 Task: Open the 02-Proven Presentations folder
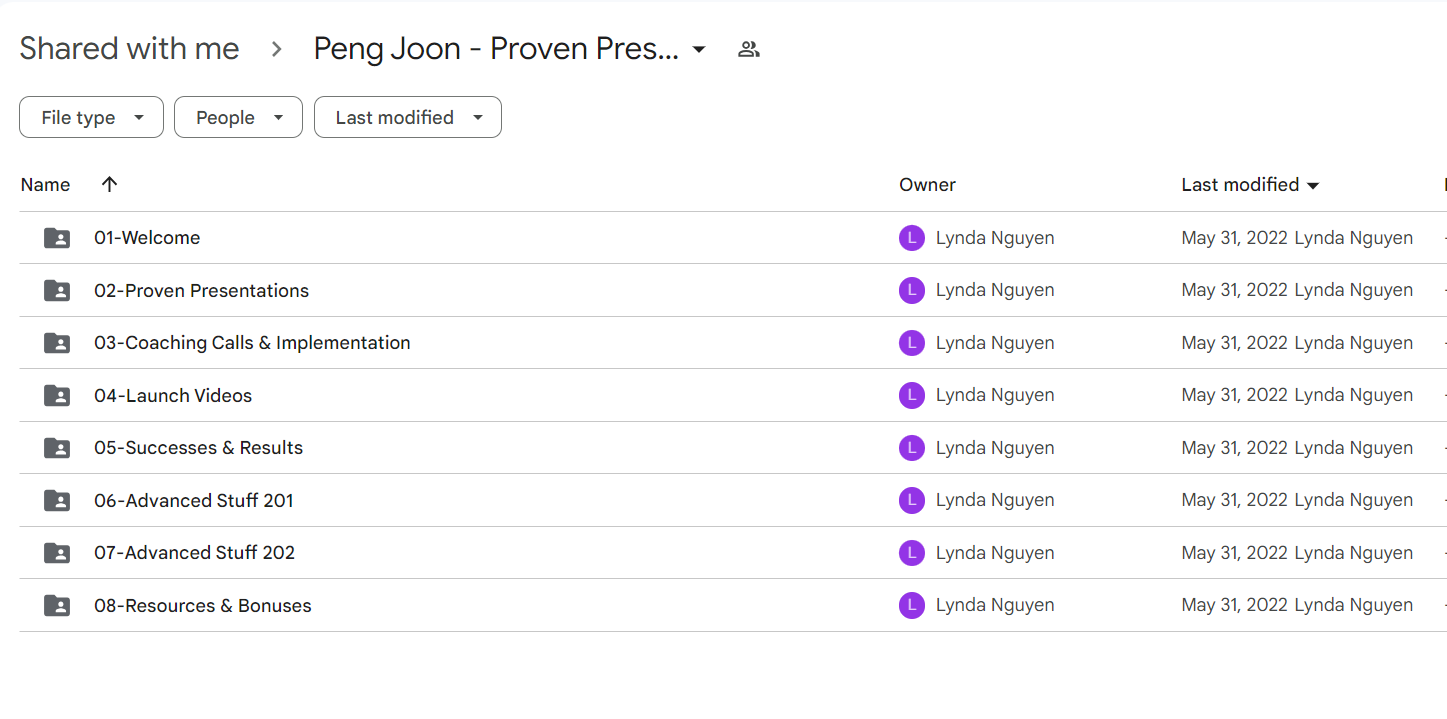tap(201, 291)
